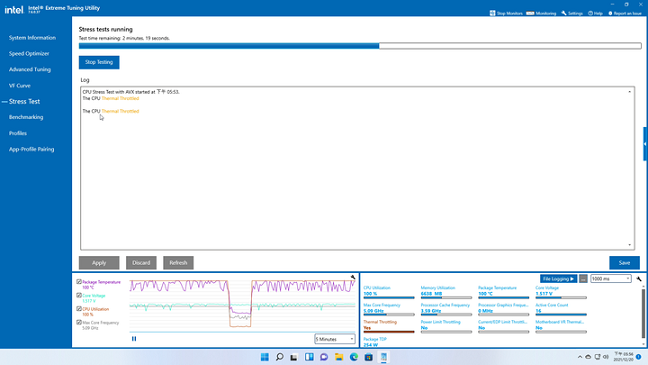Pause the monitoring graph

134,339
